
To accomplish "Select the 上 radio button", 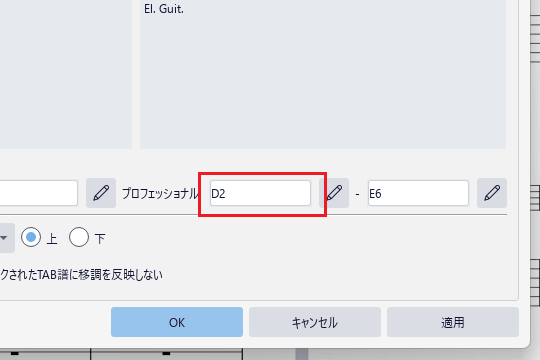I will point(31,237).
